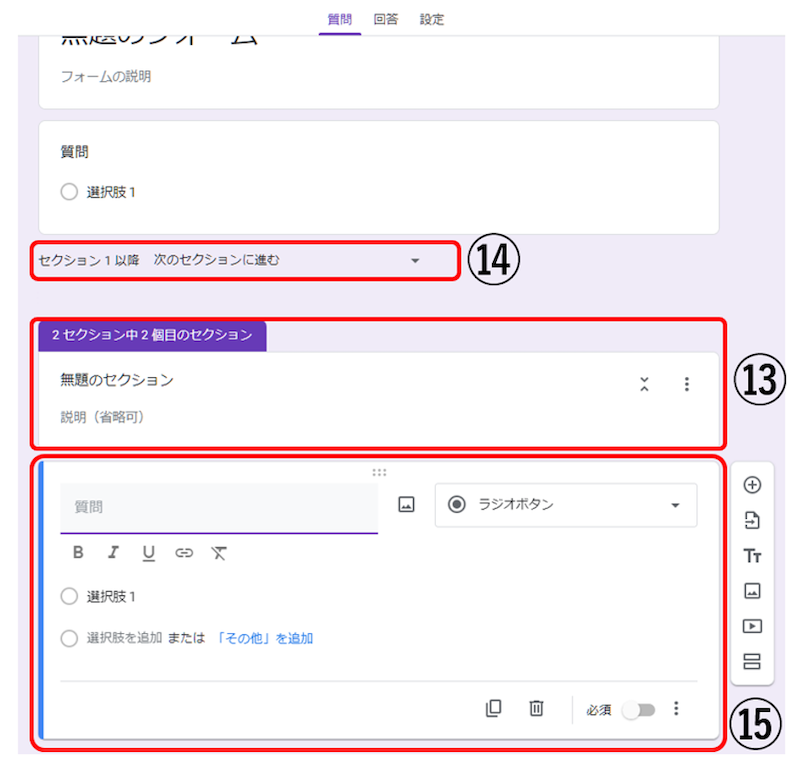Open the 次のセクションに進む dropdown
804x770 pixels.
tap(416, 261)
